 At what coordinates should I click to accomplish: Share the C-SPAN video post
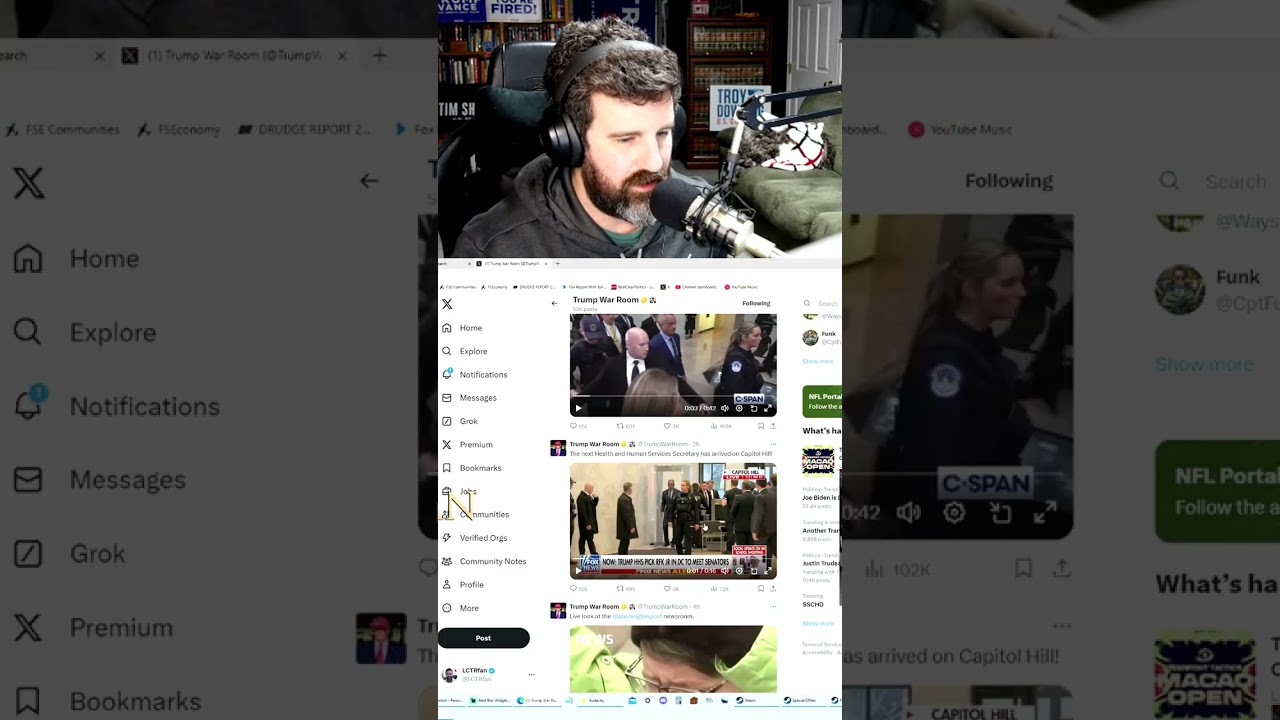(x=772, y=426)
